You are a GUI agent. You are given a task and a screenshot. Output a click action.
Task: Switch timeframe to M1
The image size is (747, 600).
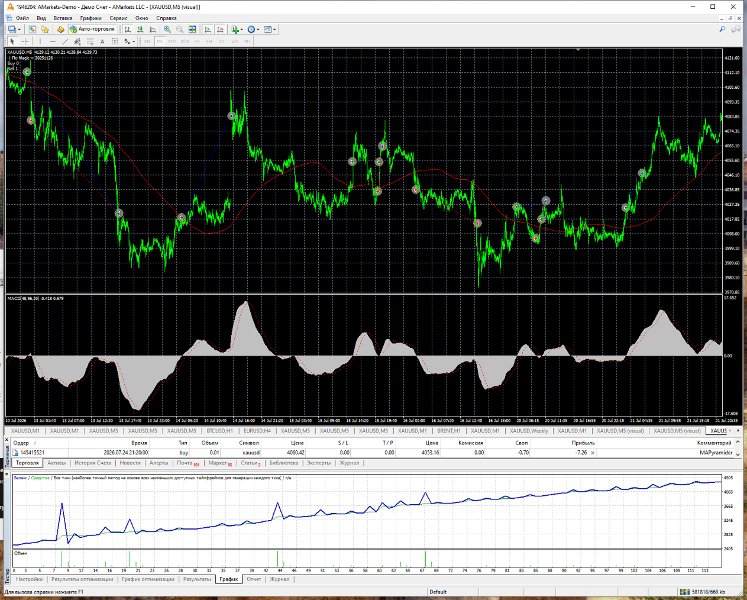point(147,41)
